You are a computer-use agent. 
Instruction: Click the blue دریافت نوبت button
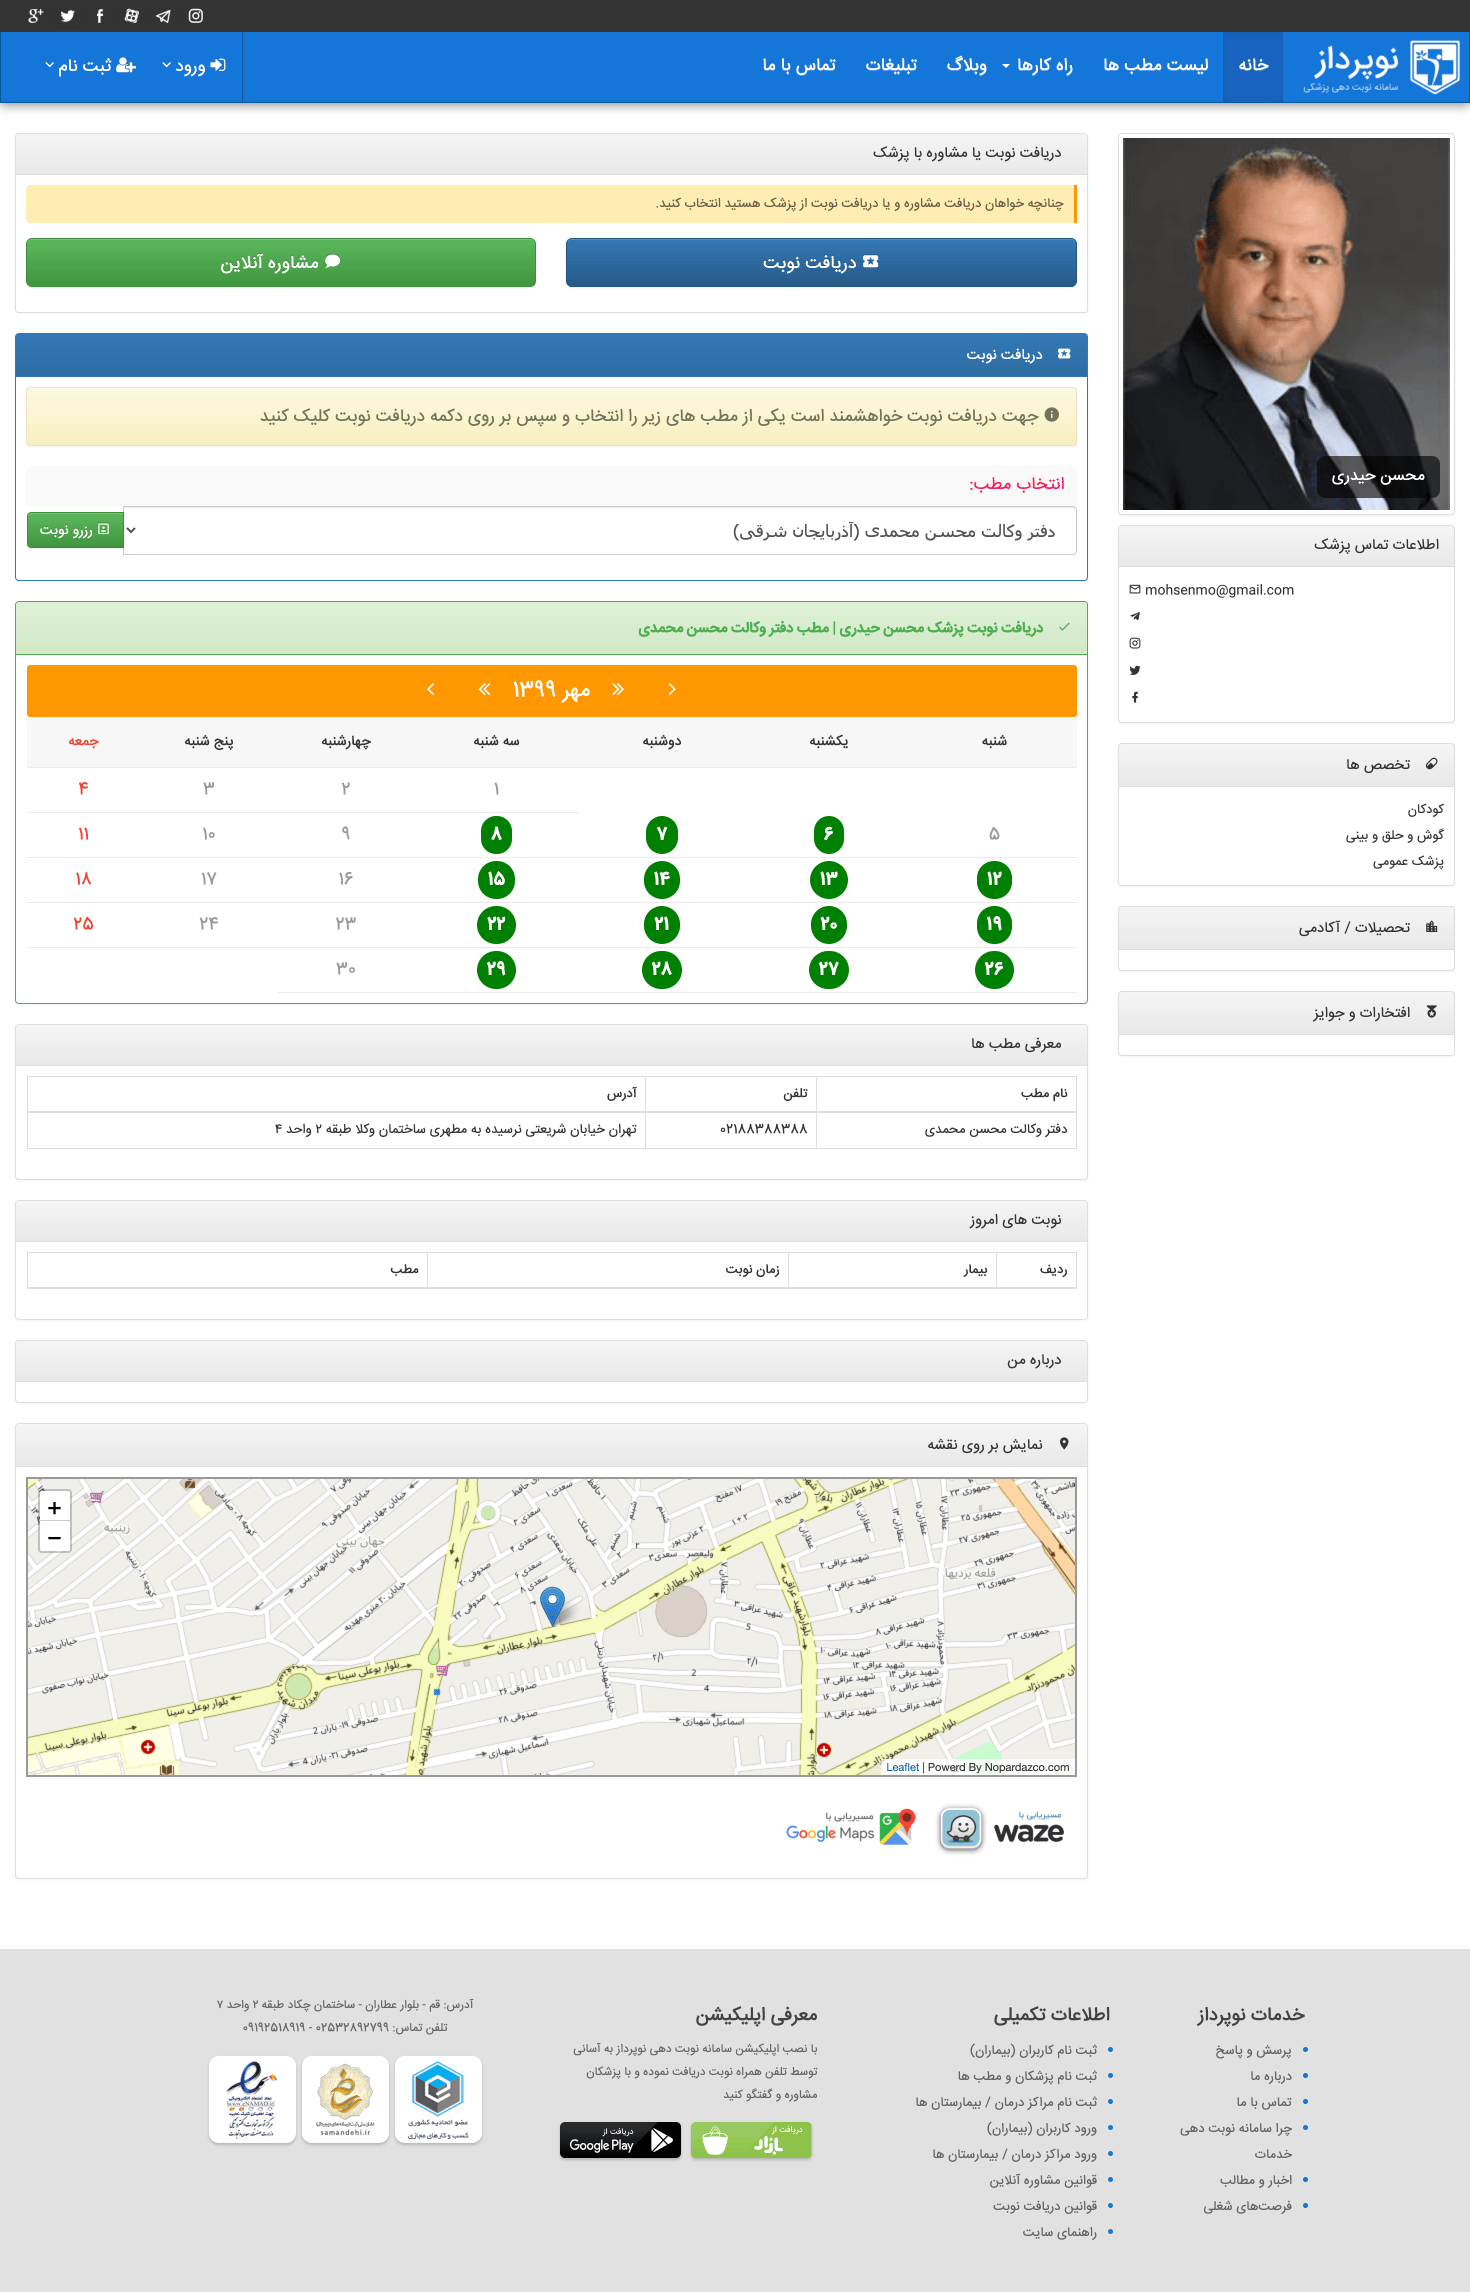(821, 263)
